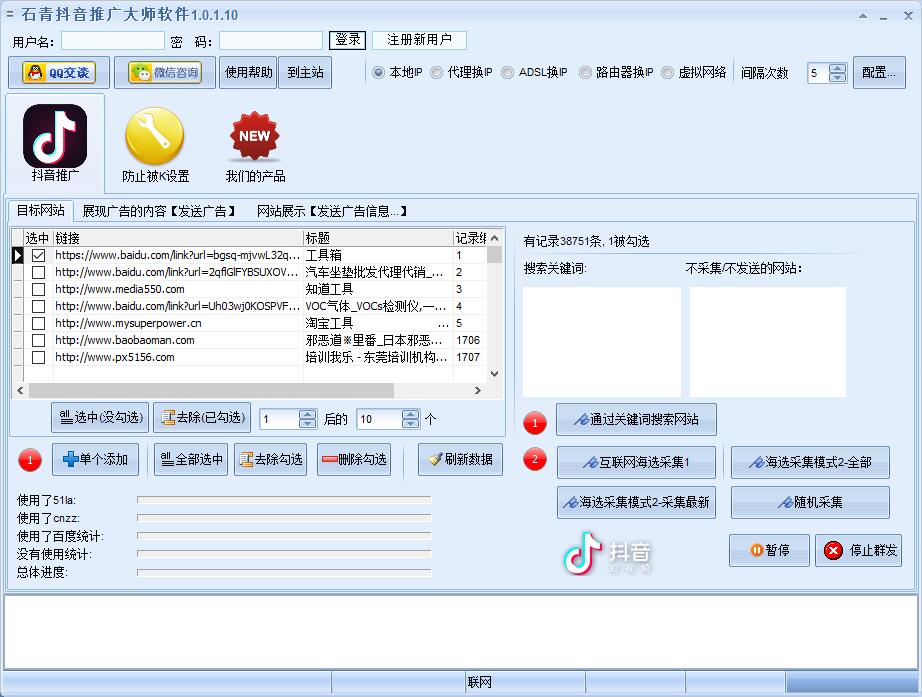922x697 pixels.
Task: Click 通过关键词搜索网站 button
Action: (x=636, y=419)
